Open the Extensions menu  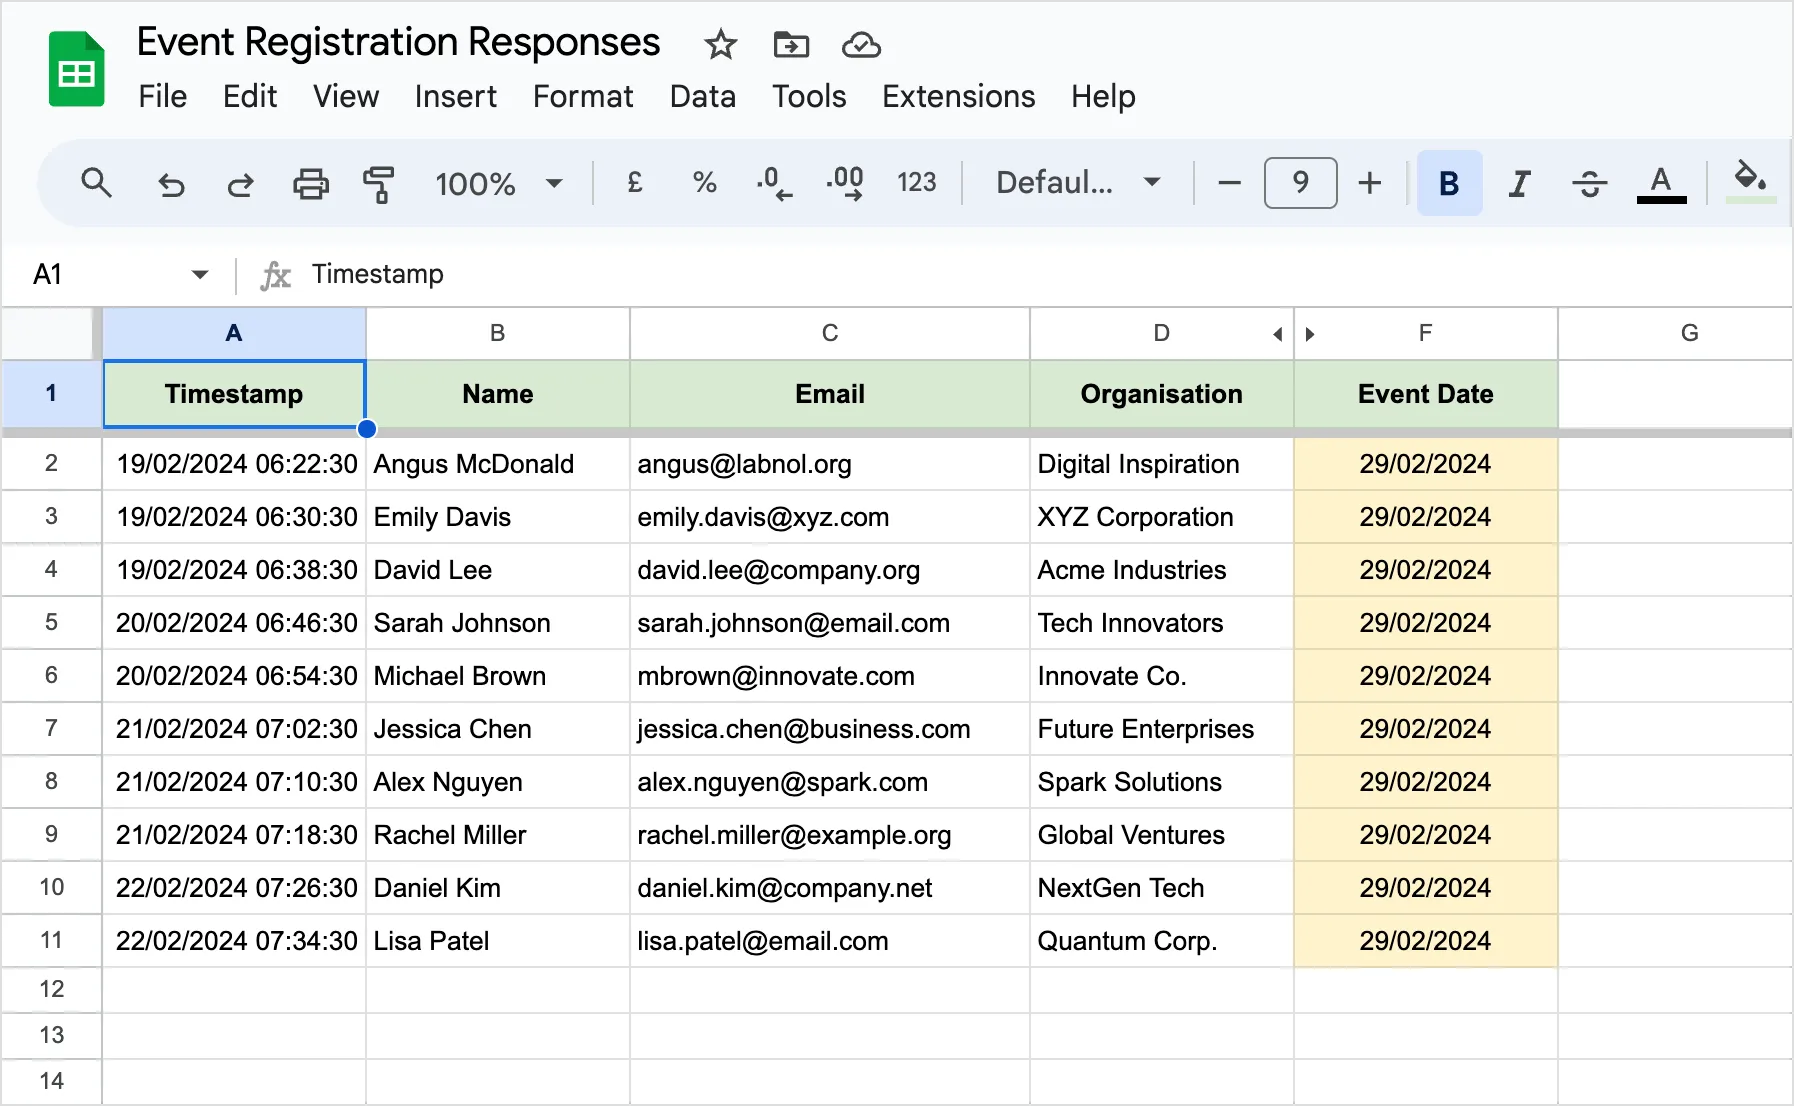tap(957, 96)
